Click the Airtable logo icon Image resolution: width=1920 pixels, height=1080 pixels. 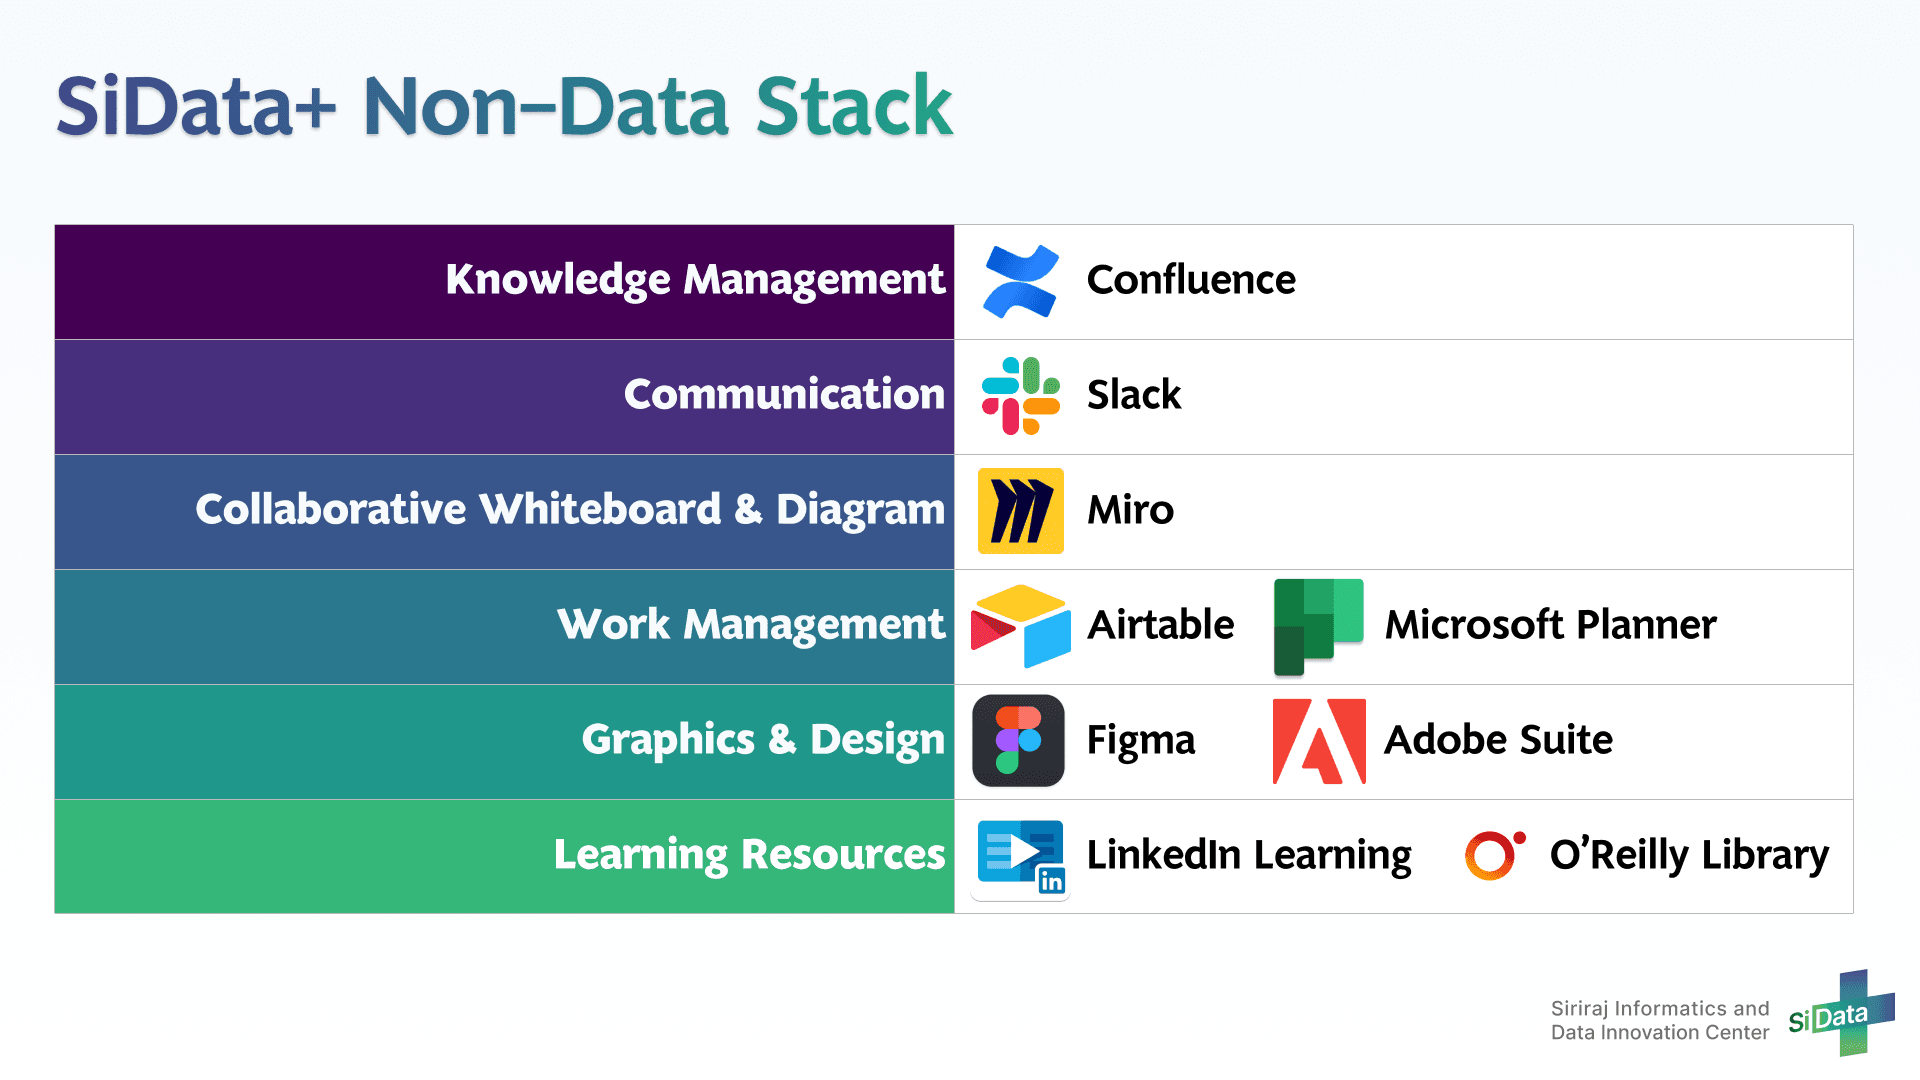(x=1020, y=626)
